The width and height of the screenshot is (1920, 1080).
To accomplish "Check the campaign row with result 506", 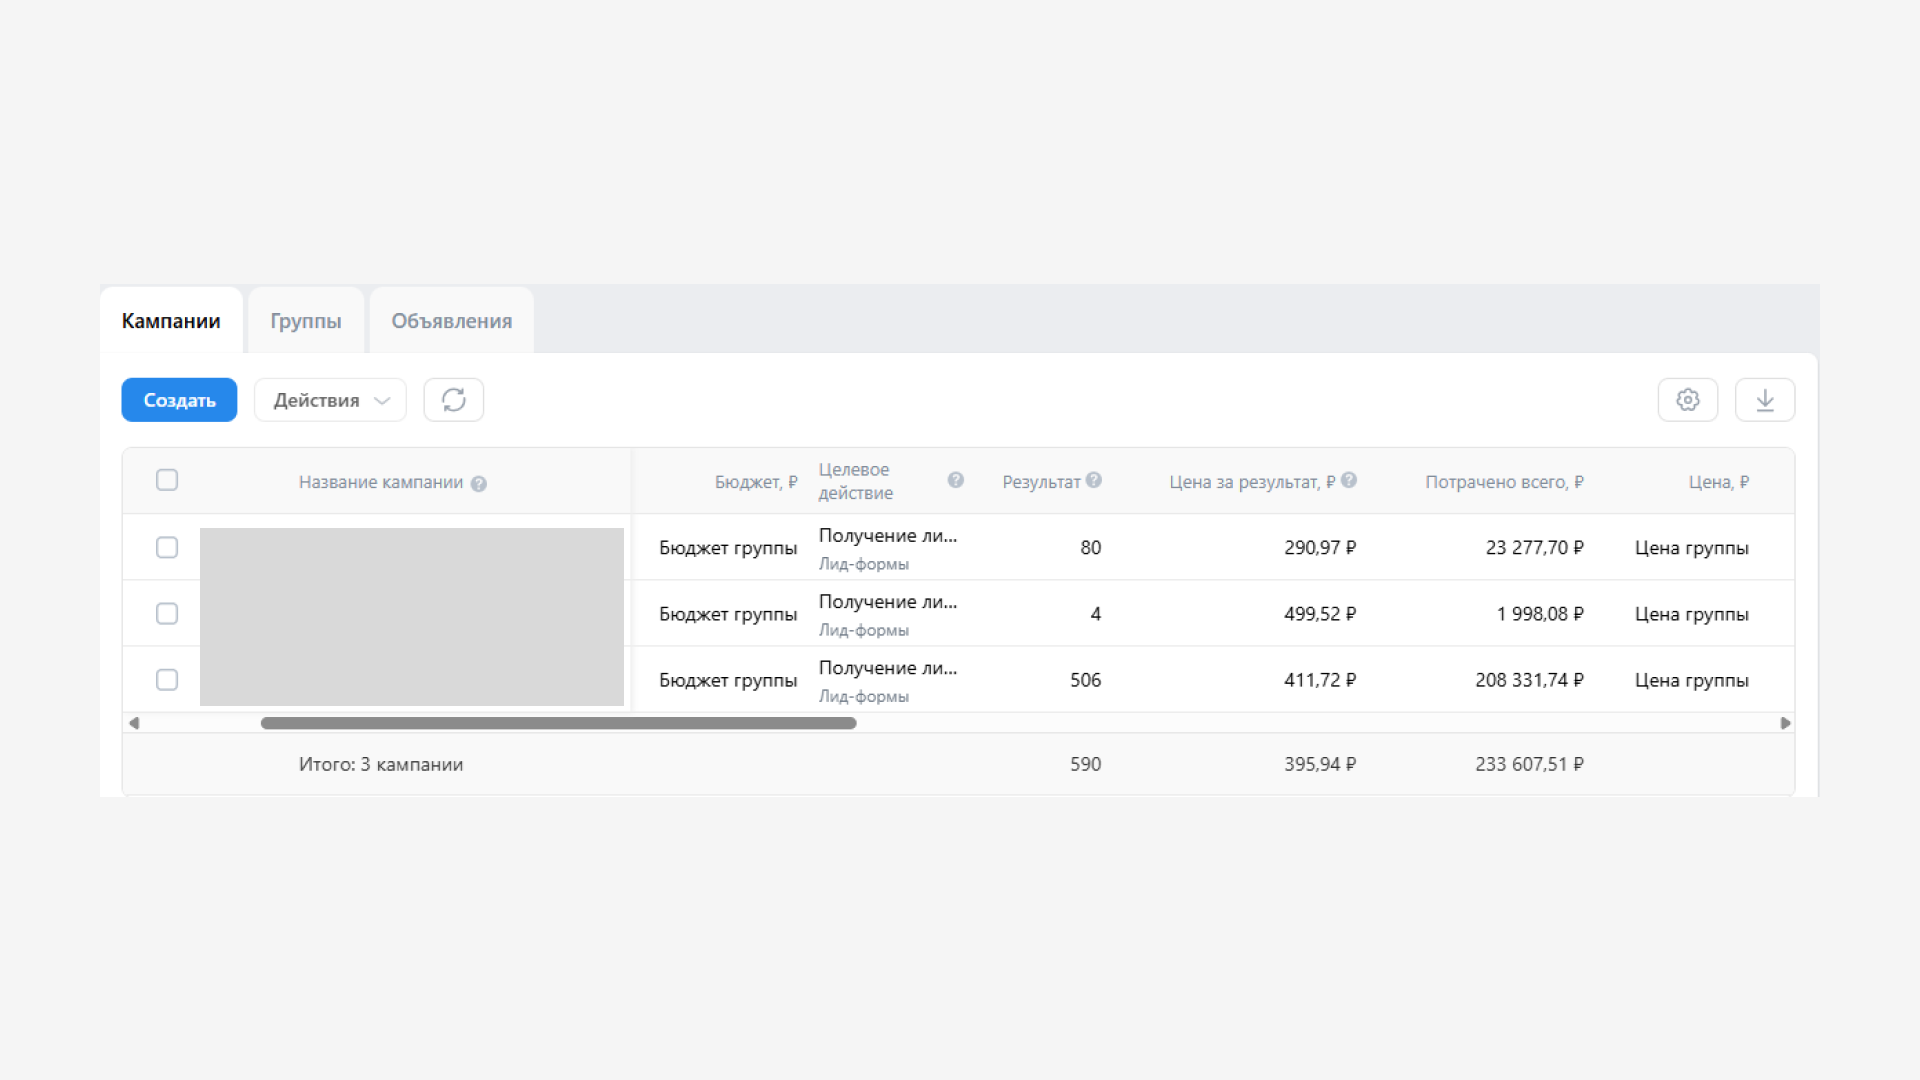I will click(x=167, y=680).
